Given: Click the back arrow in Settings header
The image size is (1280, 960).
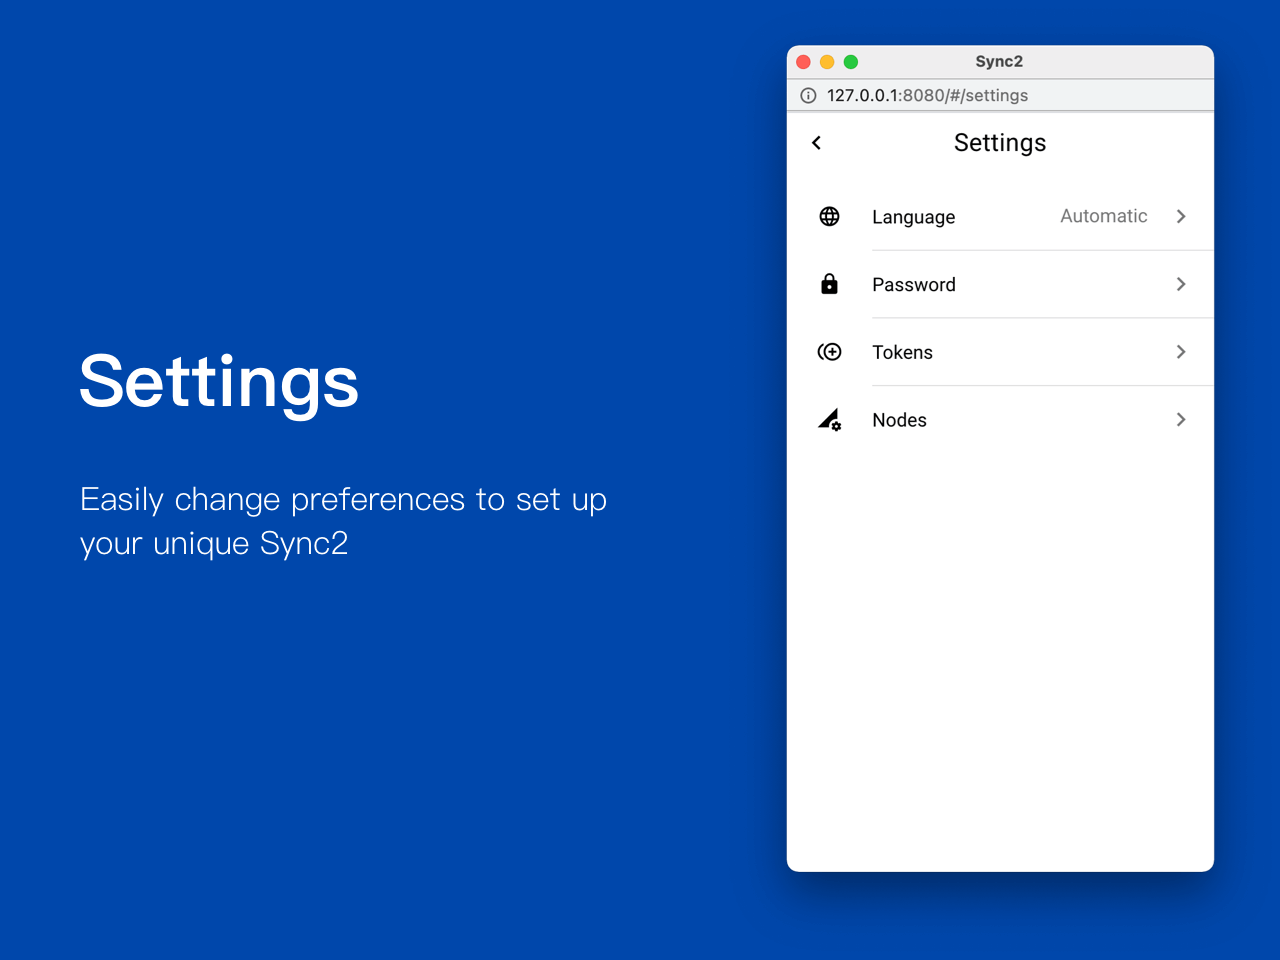Looking at the screenshot, I should coord(817,143).
